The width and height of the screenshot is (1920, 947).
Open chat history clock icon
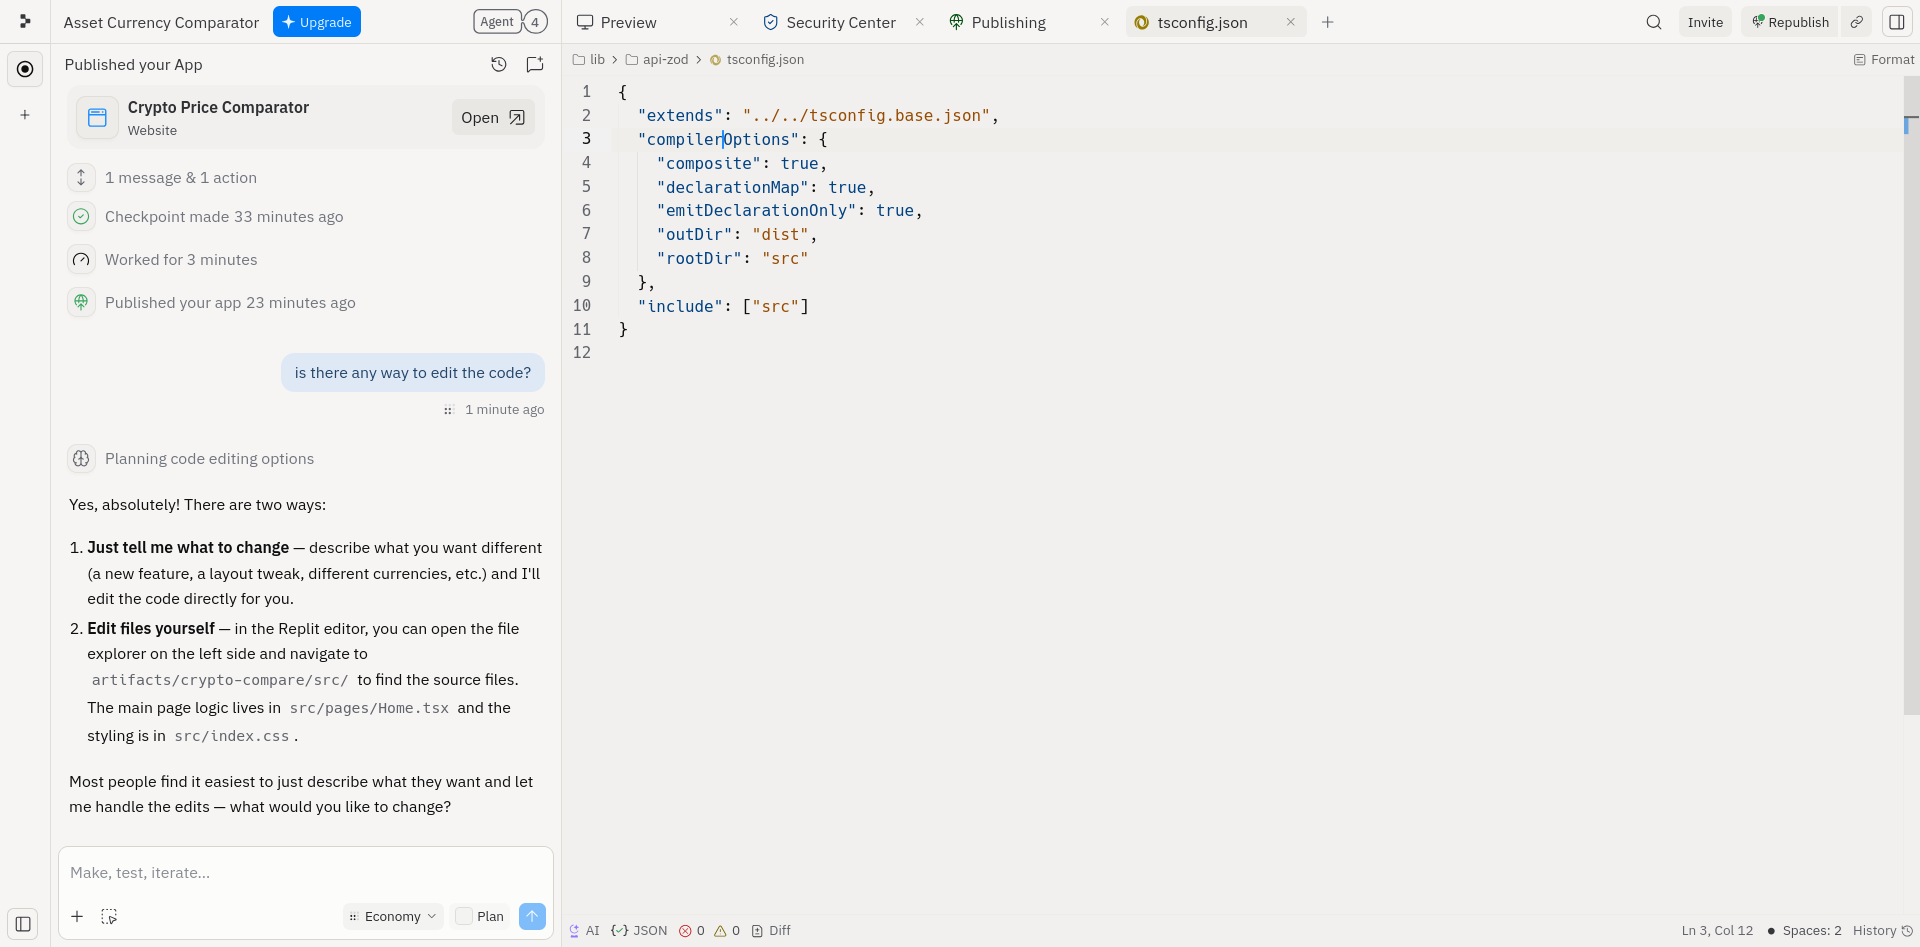[499, 65]
